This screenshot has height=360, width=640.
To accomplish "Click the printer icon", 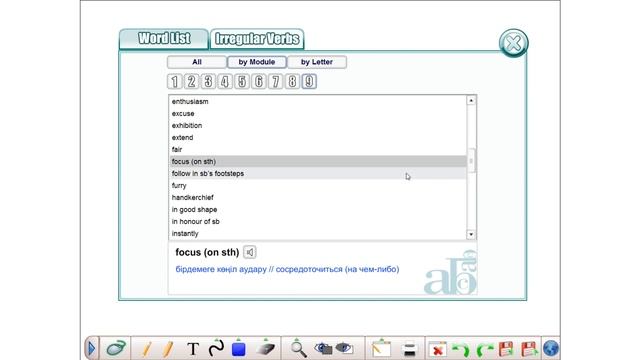I will click(x=409, y=349).
